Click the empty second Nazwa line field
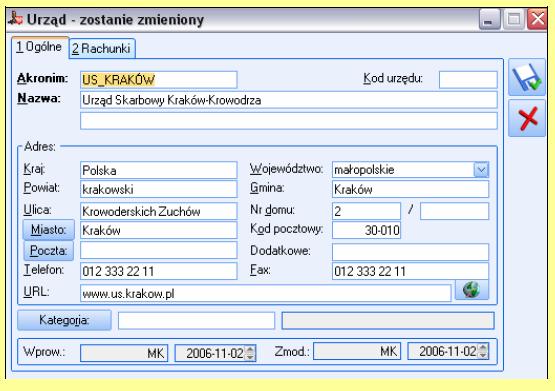The image size is (555, 391). [288, 121]
